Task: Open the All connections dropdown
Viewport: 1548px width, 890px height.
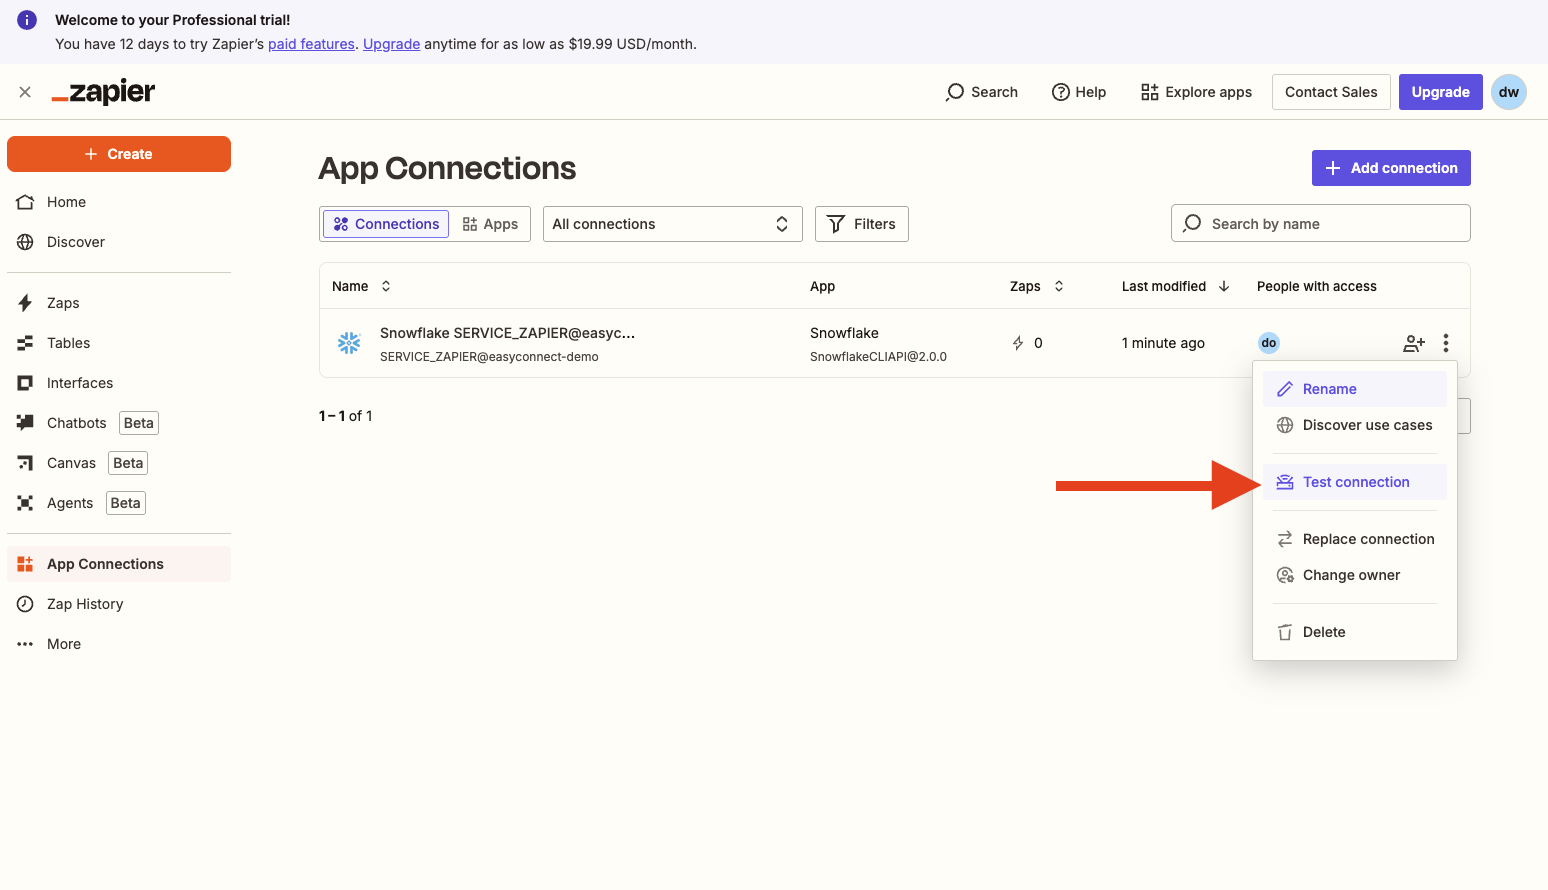Action: [672, 224]
